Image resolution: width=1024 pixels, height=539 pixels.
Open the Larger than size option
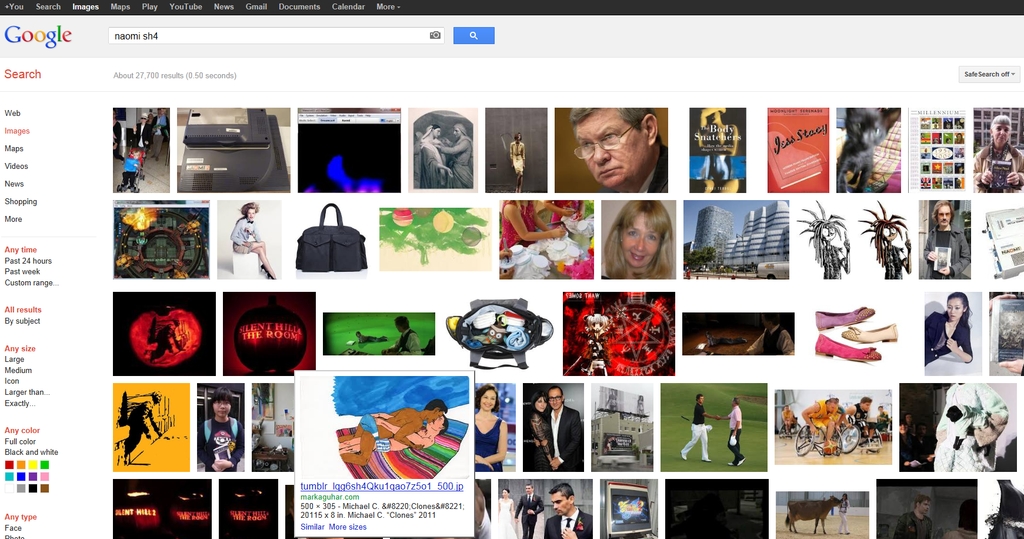pos(27,392)
